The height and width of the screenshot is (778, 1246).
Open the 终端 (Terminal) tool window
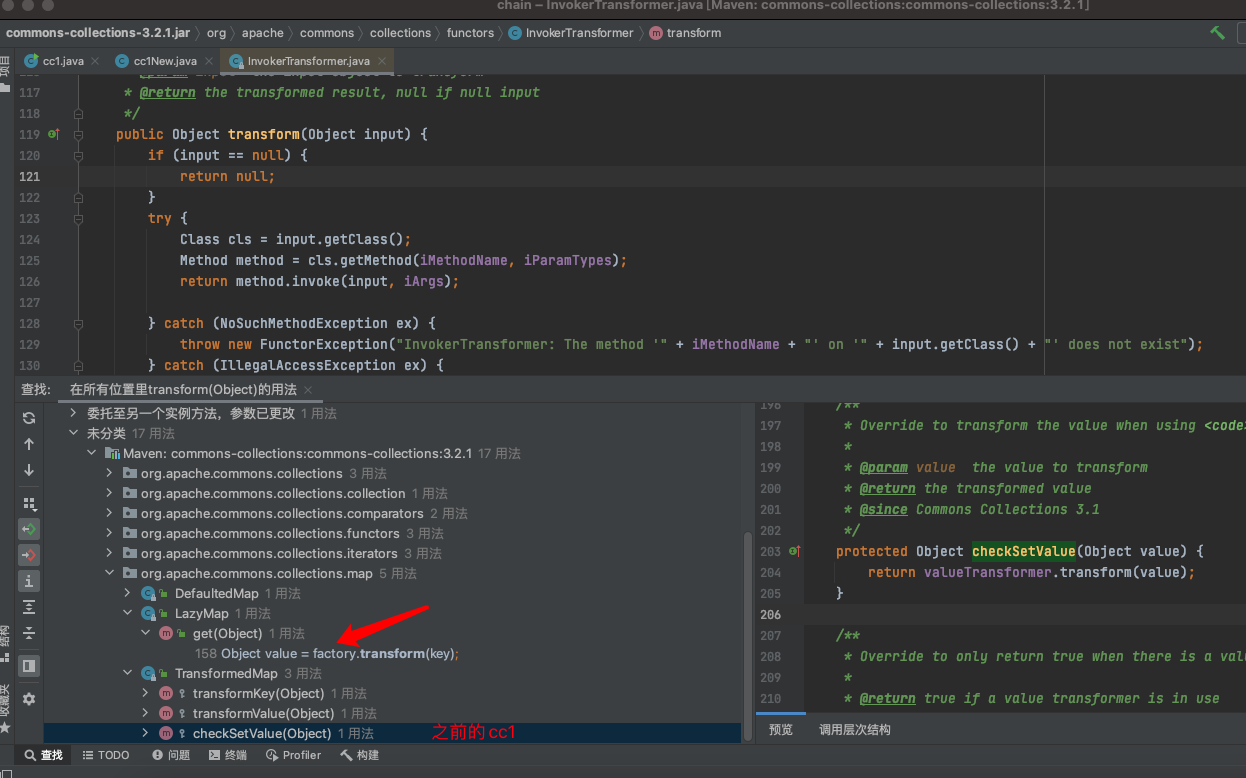coord(226,755)
